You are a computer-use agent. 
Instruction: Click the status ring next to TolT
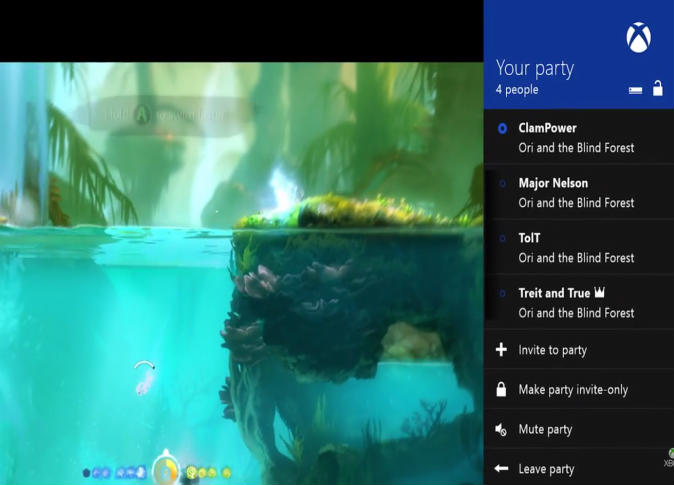[502, 239]
